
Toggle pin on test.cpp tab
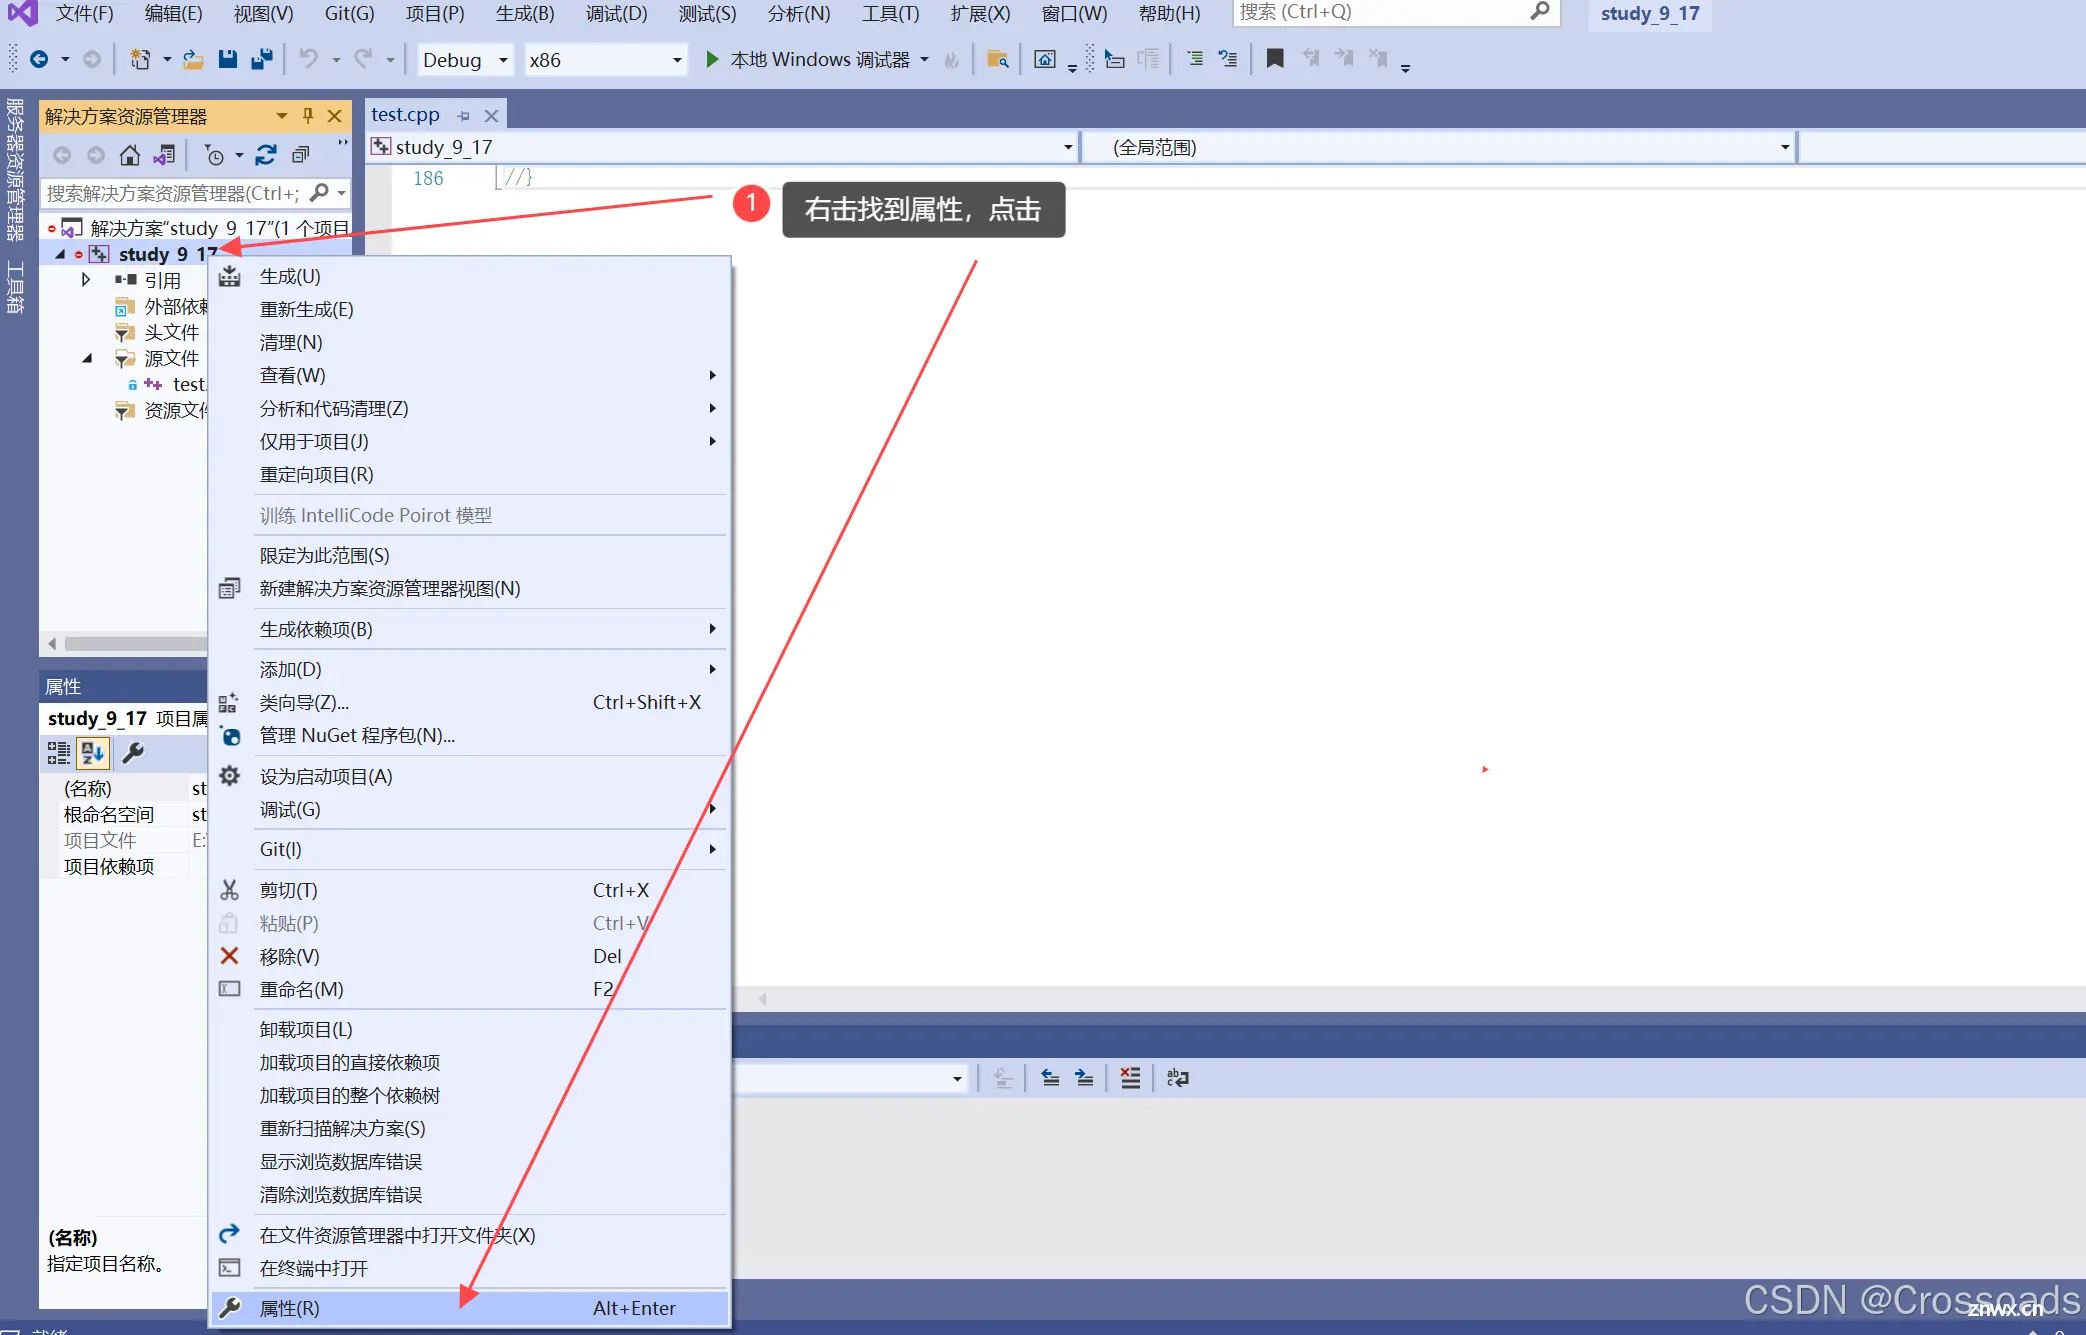pos(463,116)
